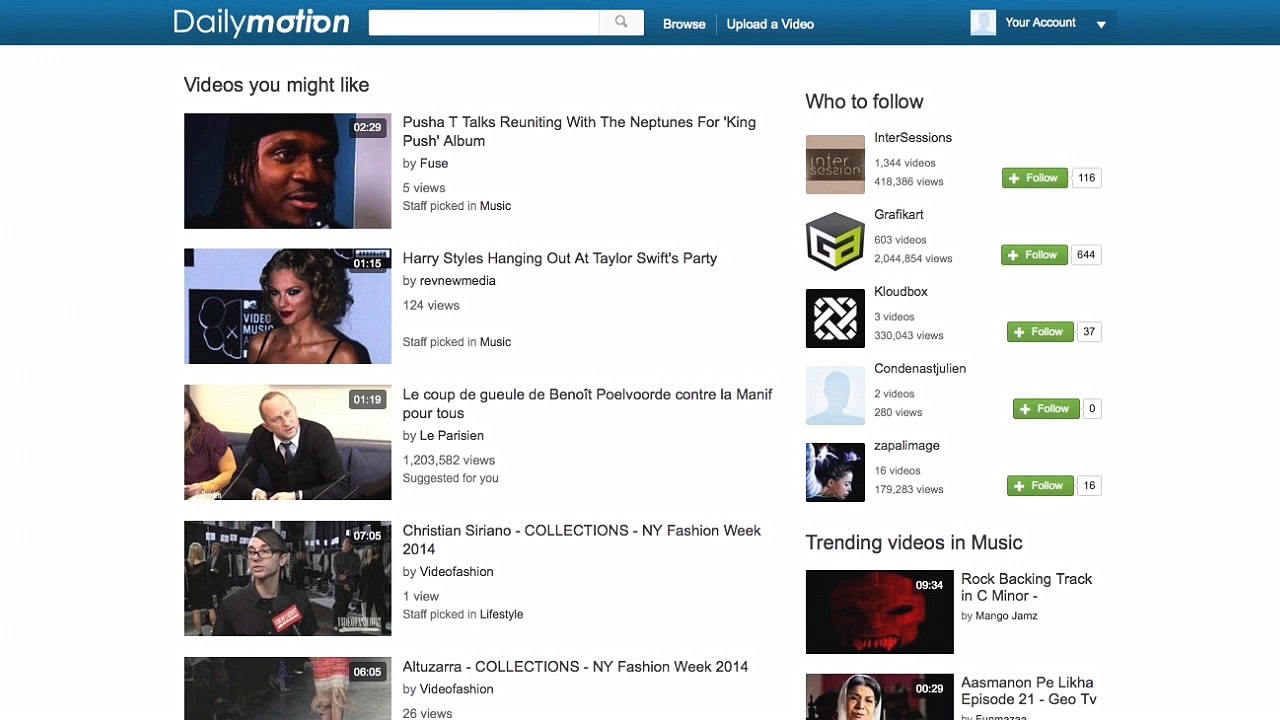Screen dimensions: 1280x720
Task: Follow Condenastjulien
Action: [1046, 409]
